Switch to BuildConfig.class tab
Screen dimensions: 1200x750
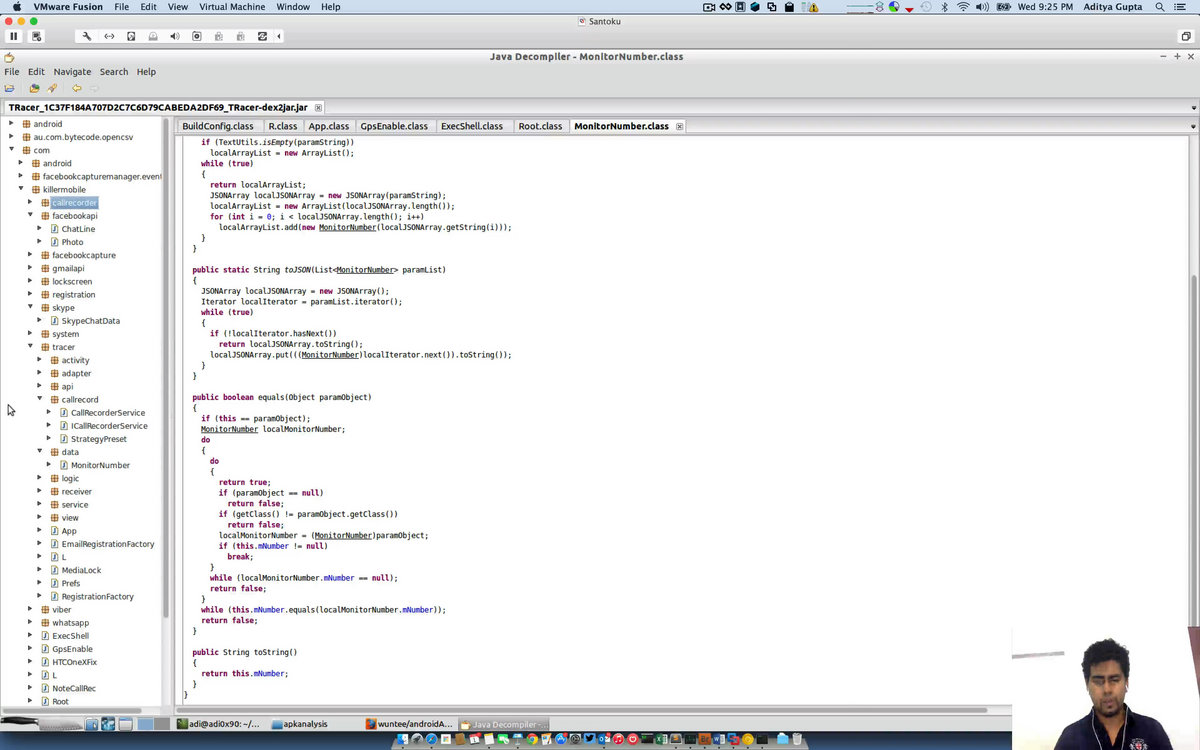click(x=218, y=126)
